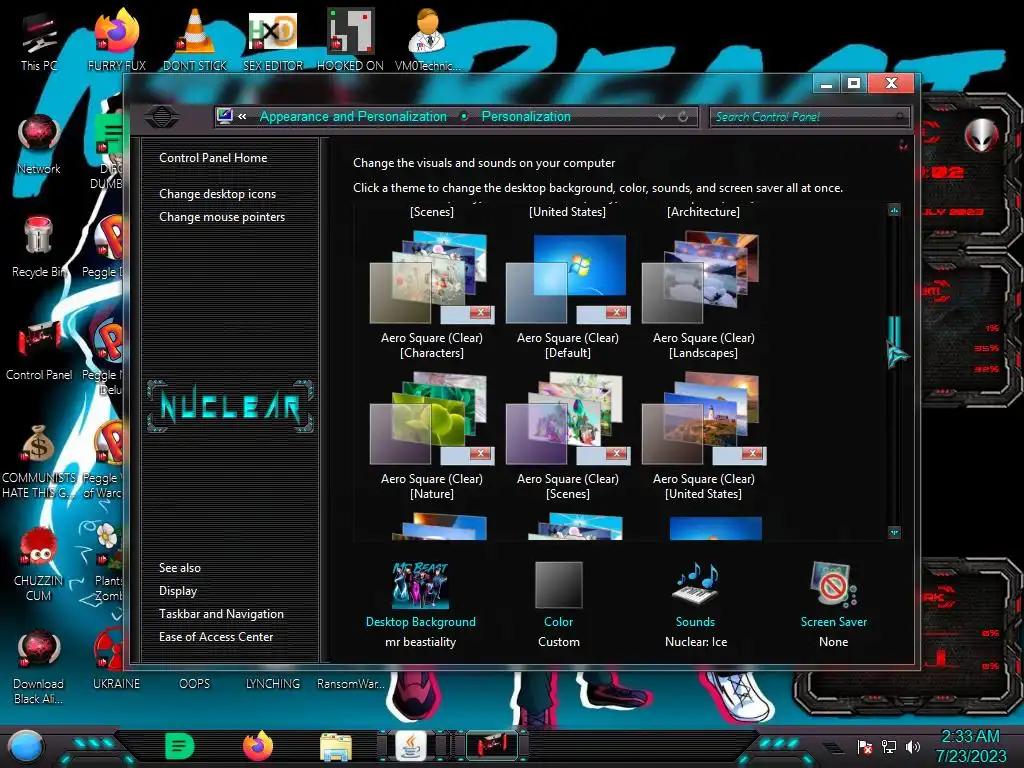
Task: Select the RansomWar desktop label
Action: coord(351,684)
